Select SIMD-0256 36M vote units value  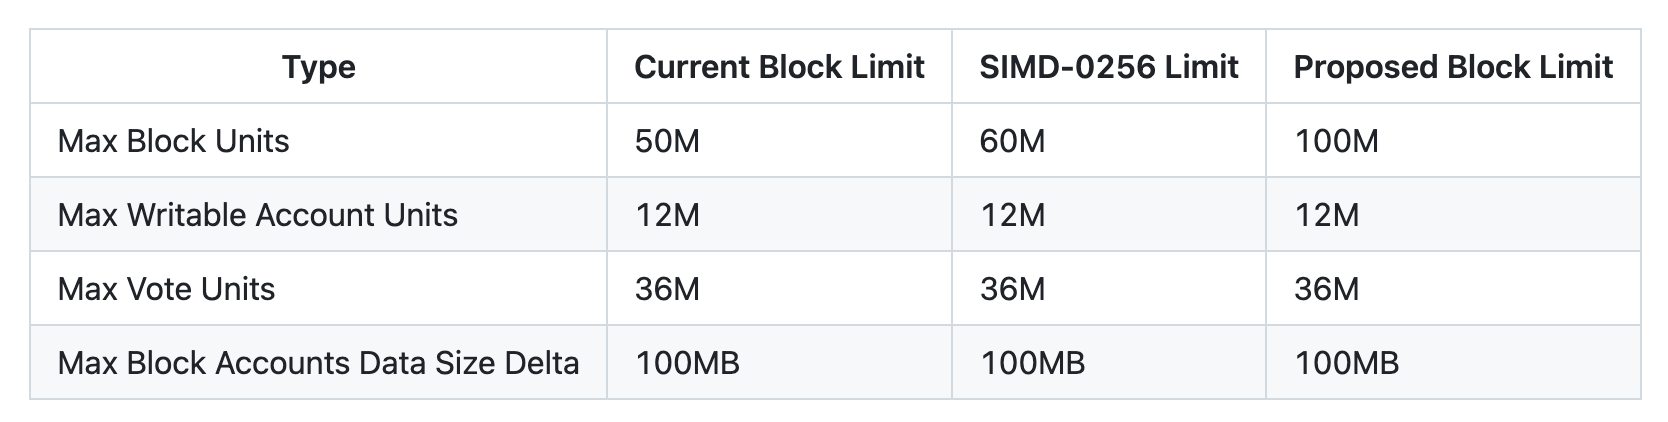(1013, 289)
